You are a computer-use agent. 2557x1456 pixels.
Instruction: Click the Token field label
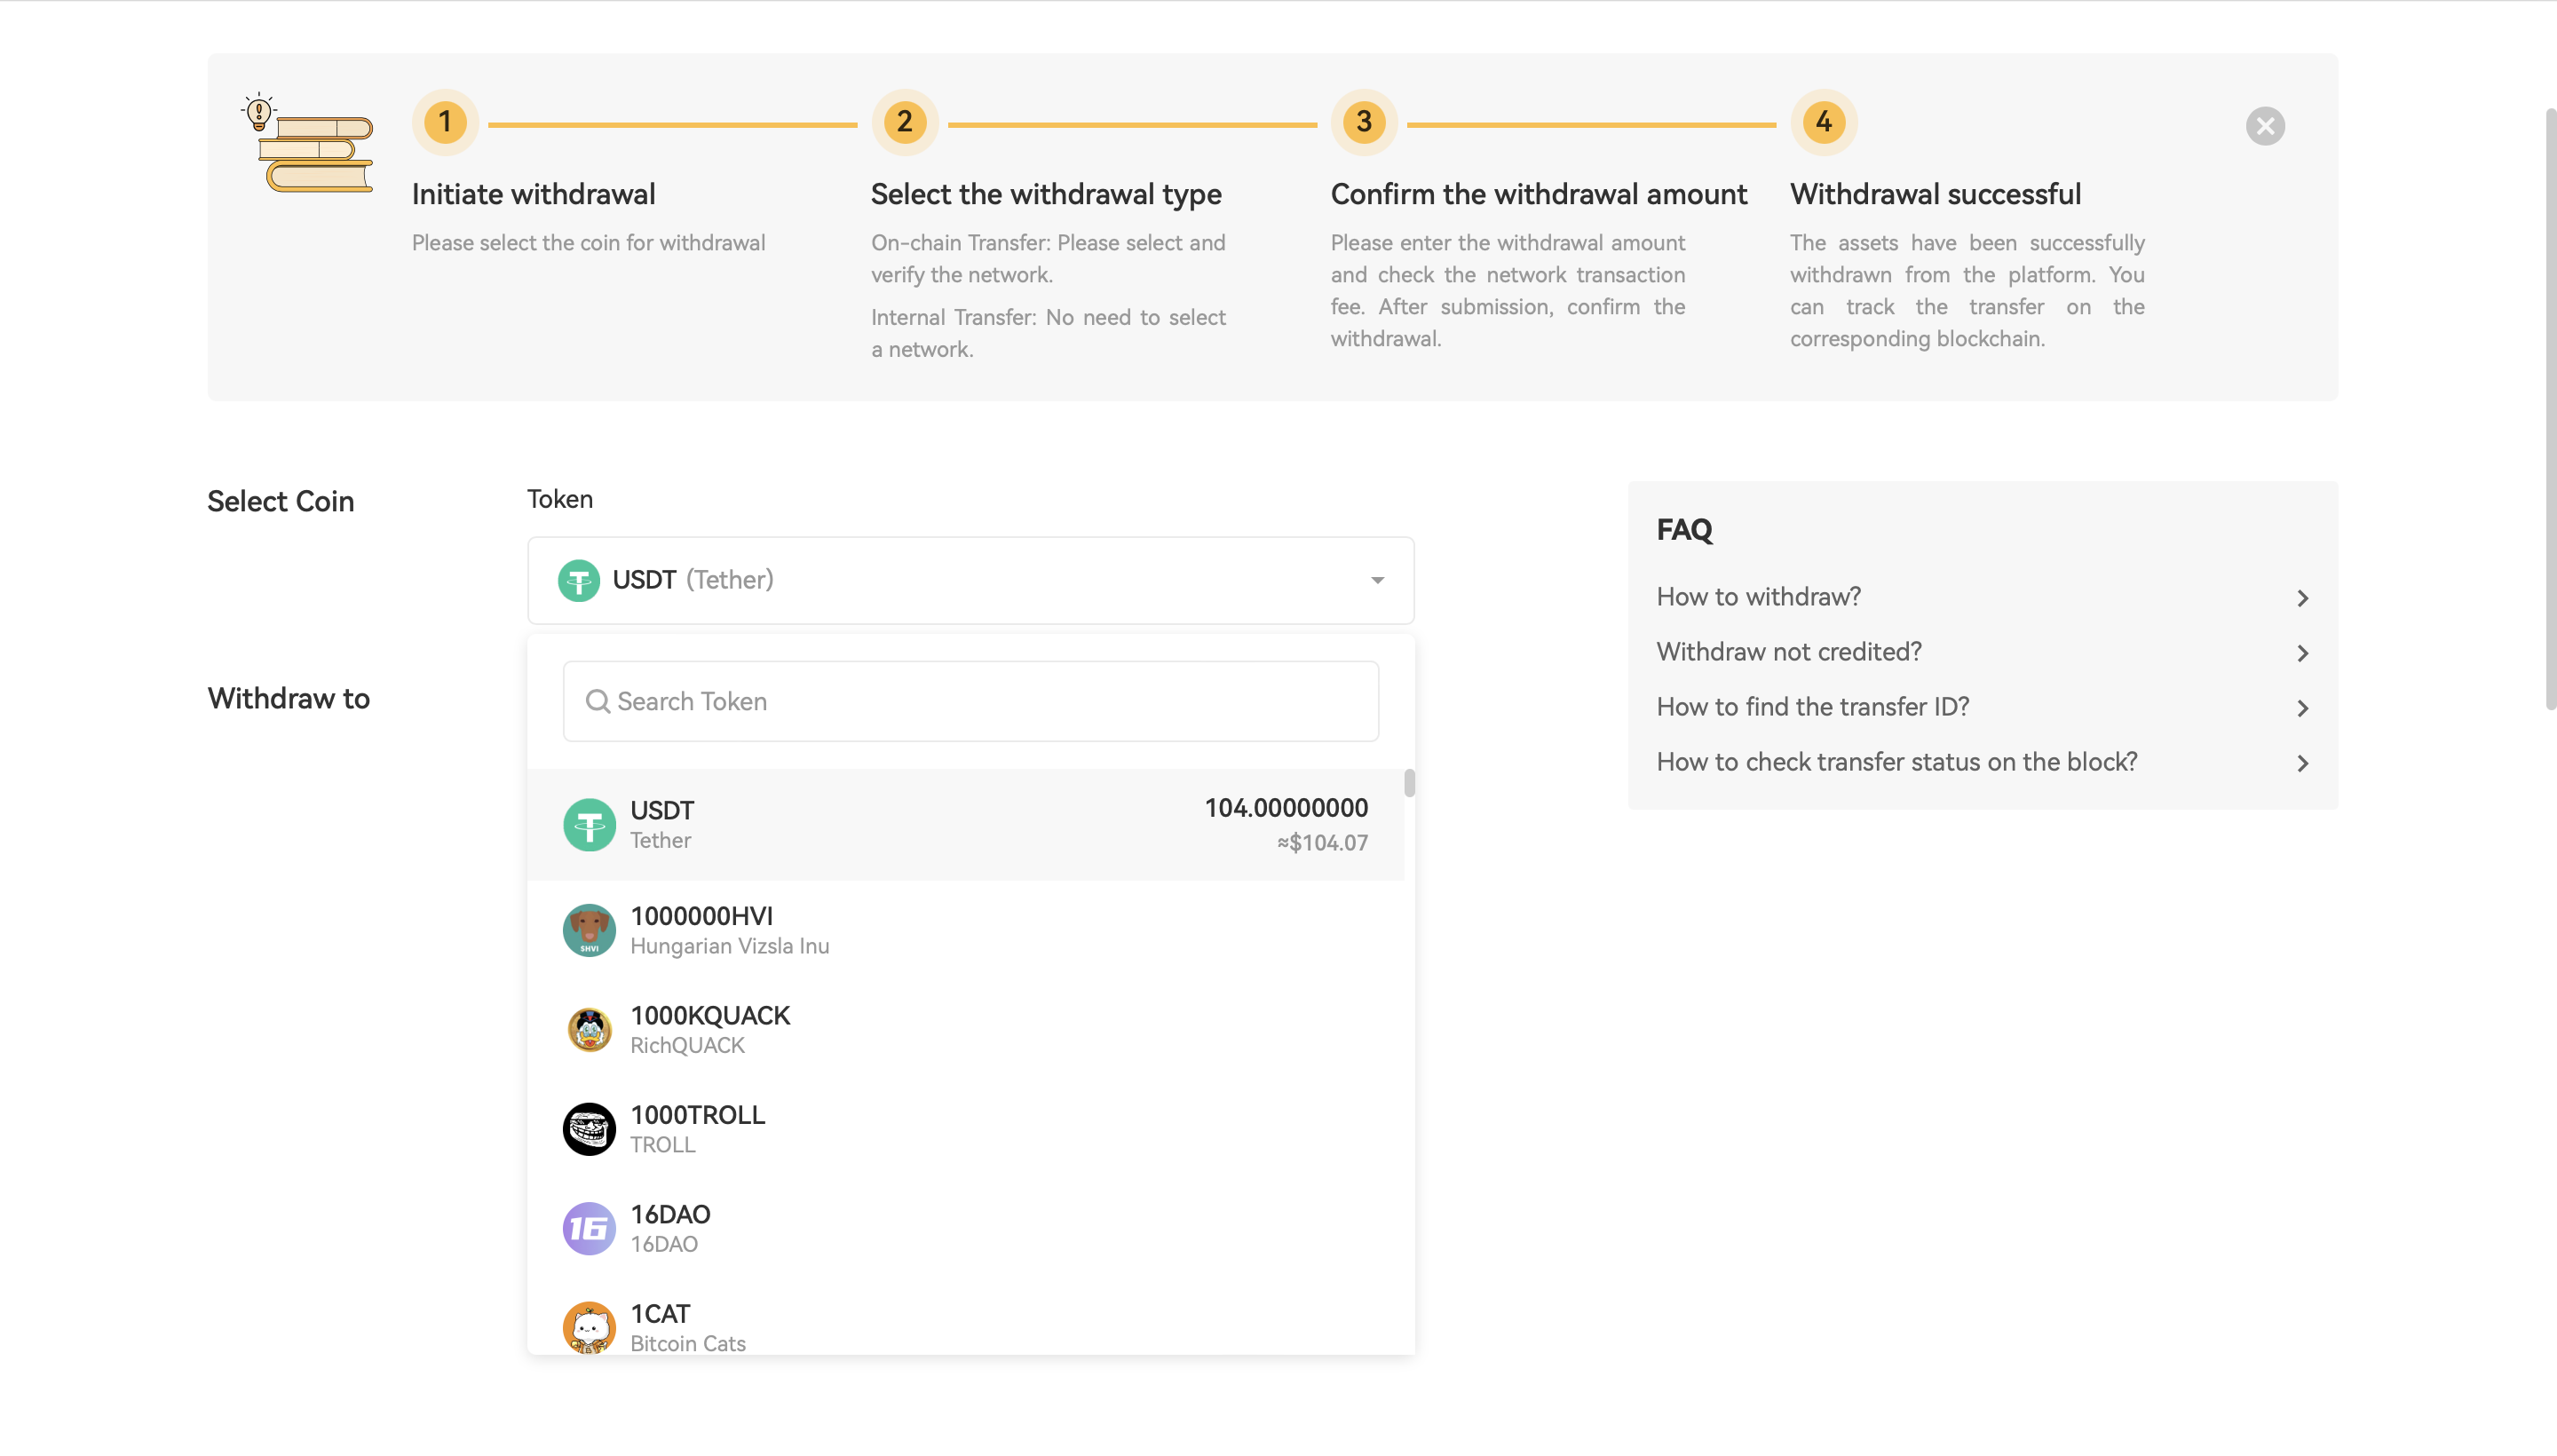click(560, 499)
